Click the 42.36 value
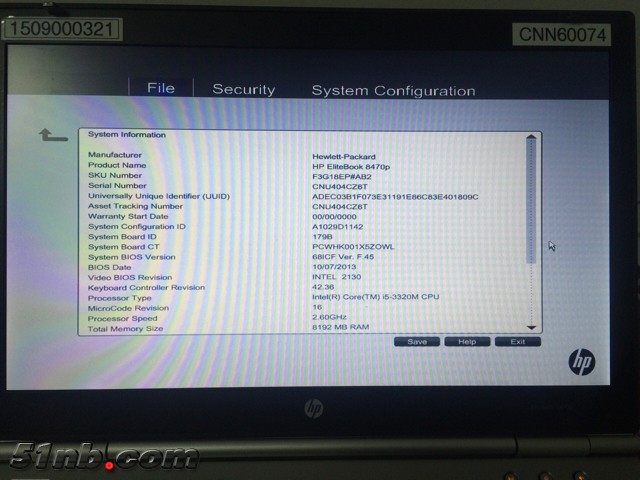640x480 pixels. [x=323, y=287]
